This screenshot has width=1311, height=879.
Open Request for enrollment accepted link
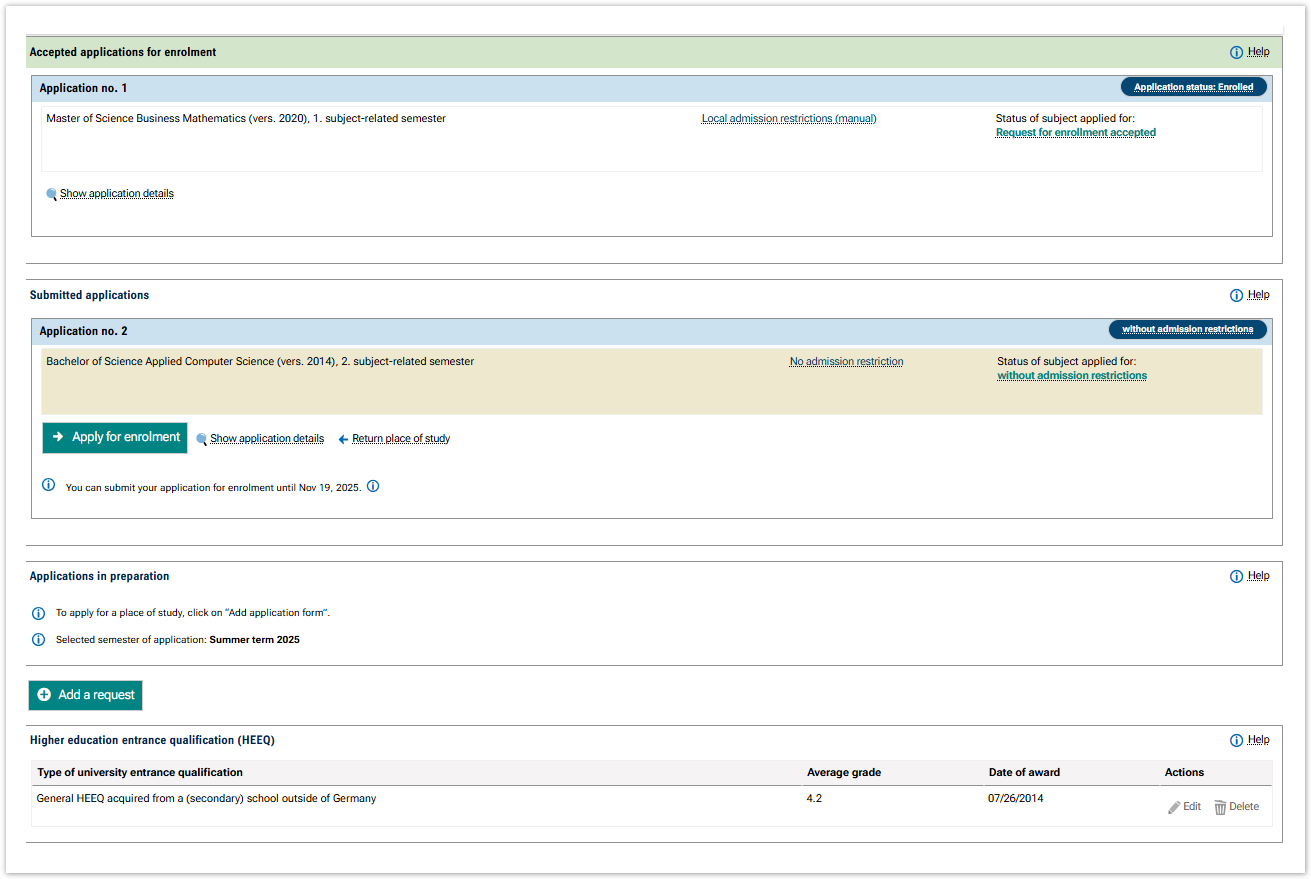coord(1075,133)
